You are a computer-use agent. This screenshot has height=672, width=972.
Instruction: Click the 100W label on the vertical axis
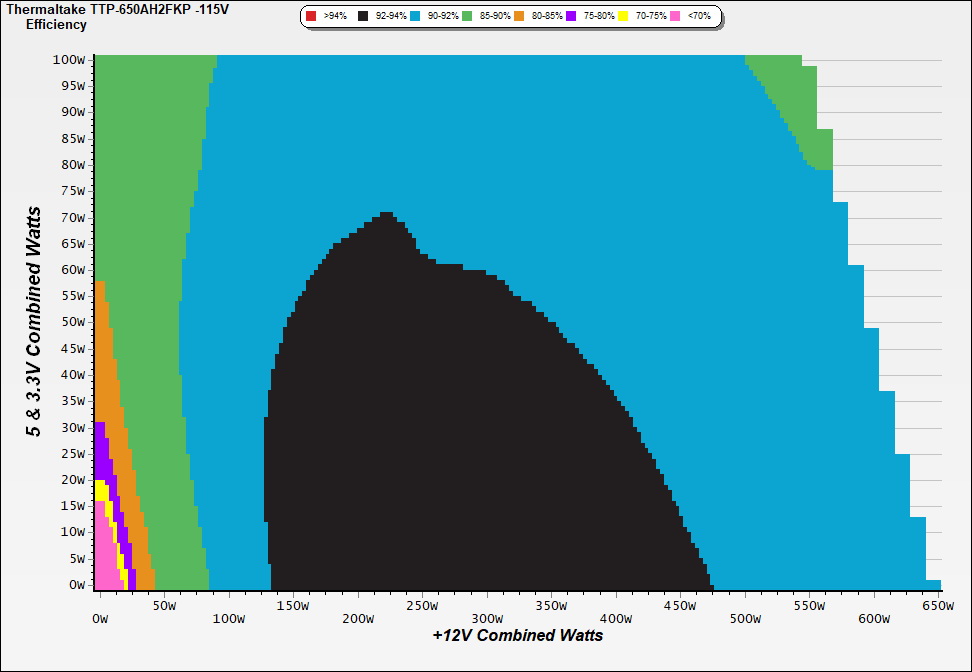click(69, 59)
